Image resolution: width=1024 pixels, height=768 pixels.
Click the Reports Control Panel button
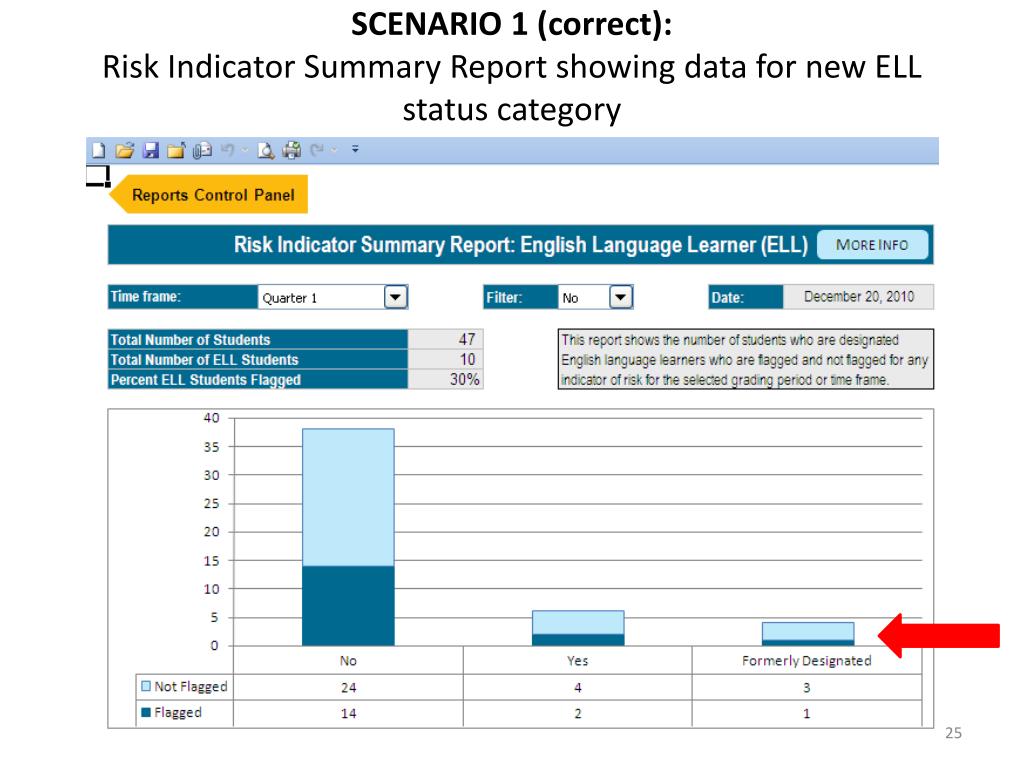pos(212,195)
